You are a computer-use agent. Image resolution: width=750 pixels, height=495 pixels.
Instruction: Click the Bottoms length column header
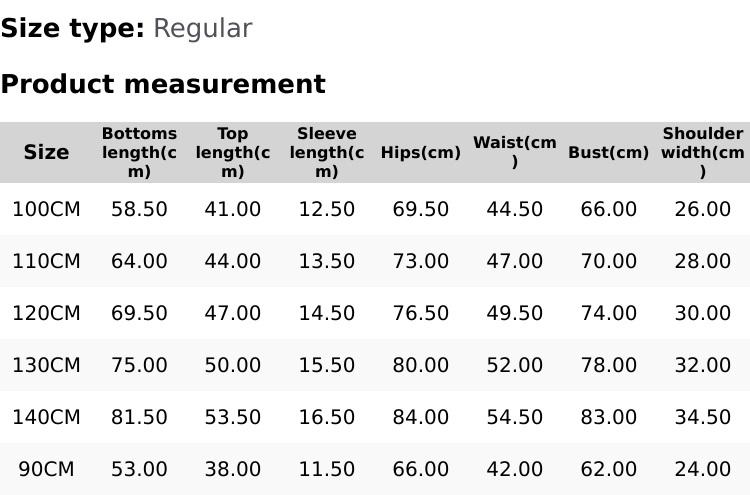139,152
